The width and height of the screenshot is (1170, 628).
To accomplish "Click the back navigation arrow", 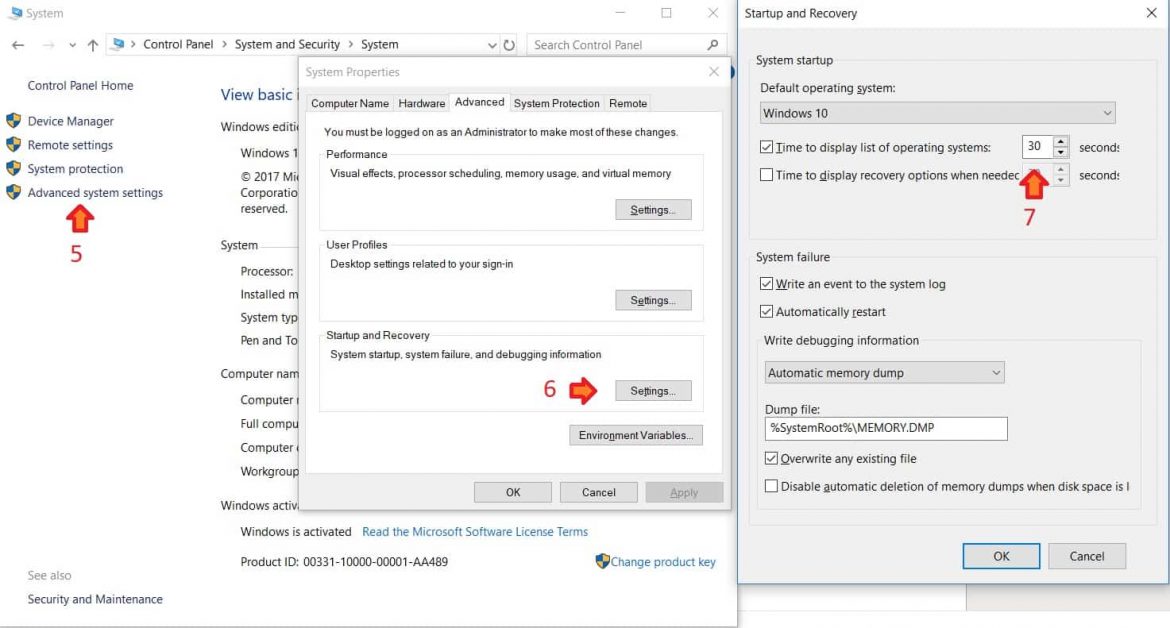I will pos(16,45).
